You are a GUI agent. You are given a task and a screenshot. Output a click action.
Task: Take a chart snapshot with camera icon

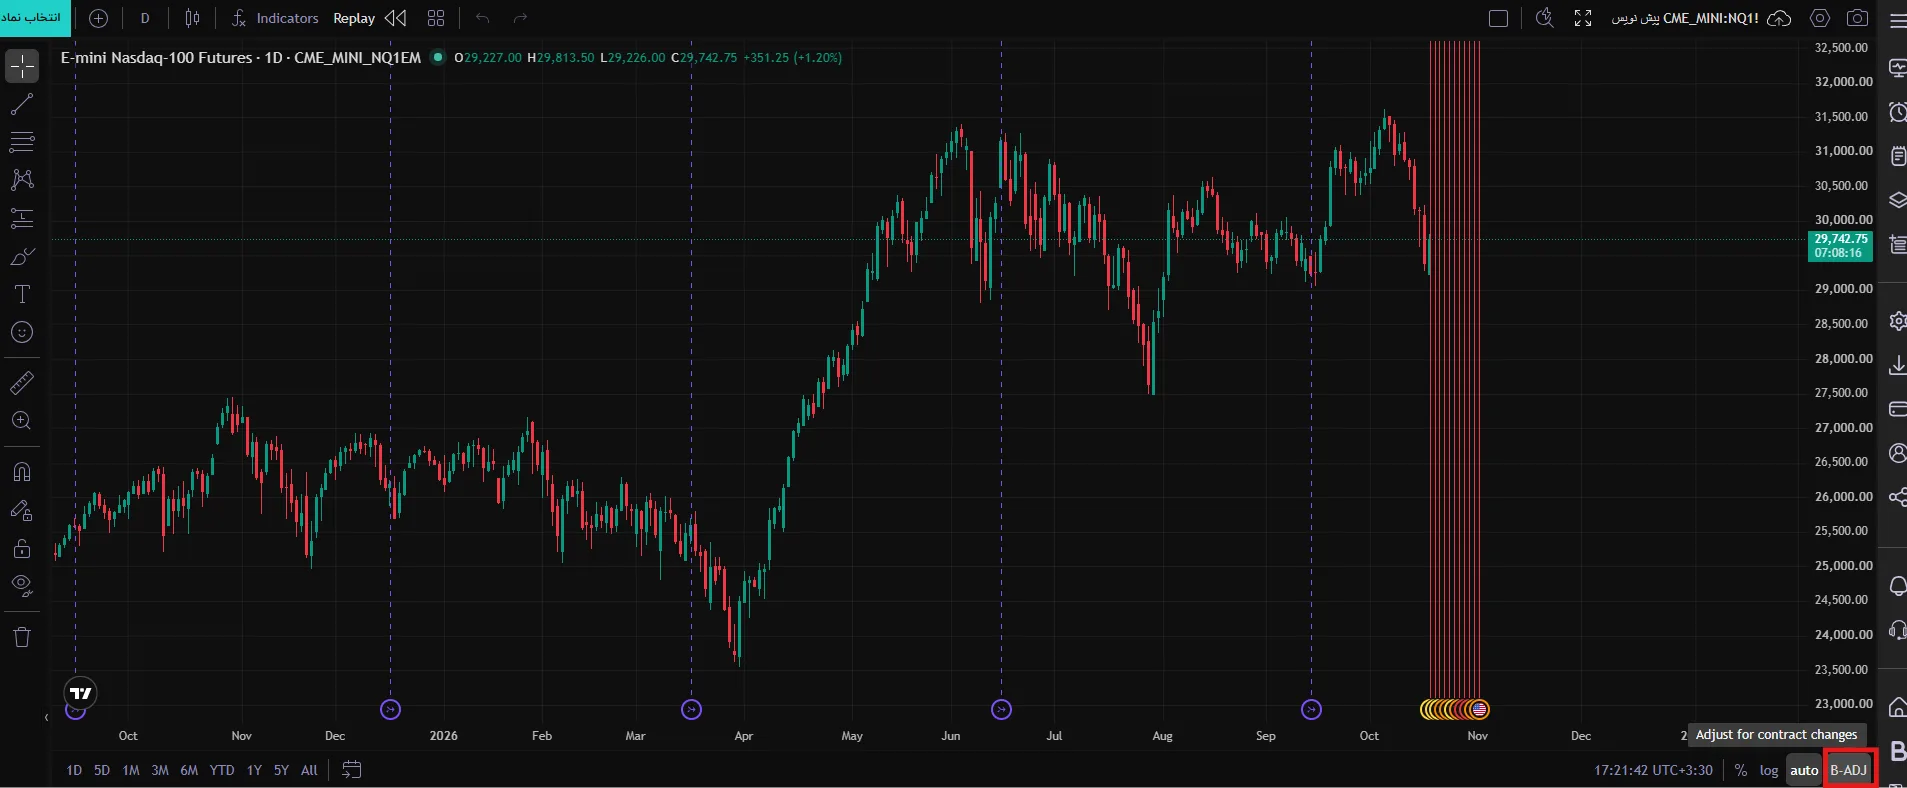point(1857,18)
